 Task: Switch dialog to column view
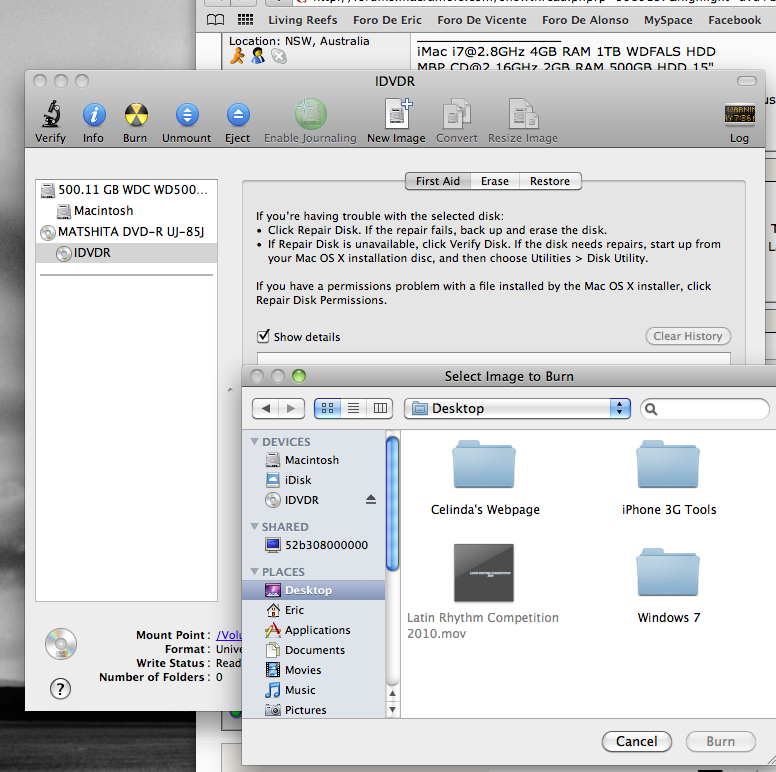pyautogui.click(x=380, y=408)
